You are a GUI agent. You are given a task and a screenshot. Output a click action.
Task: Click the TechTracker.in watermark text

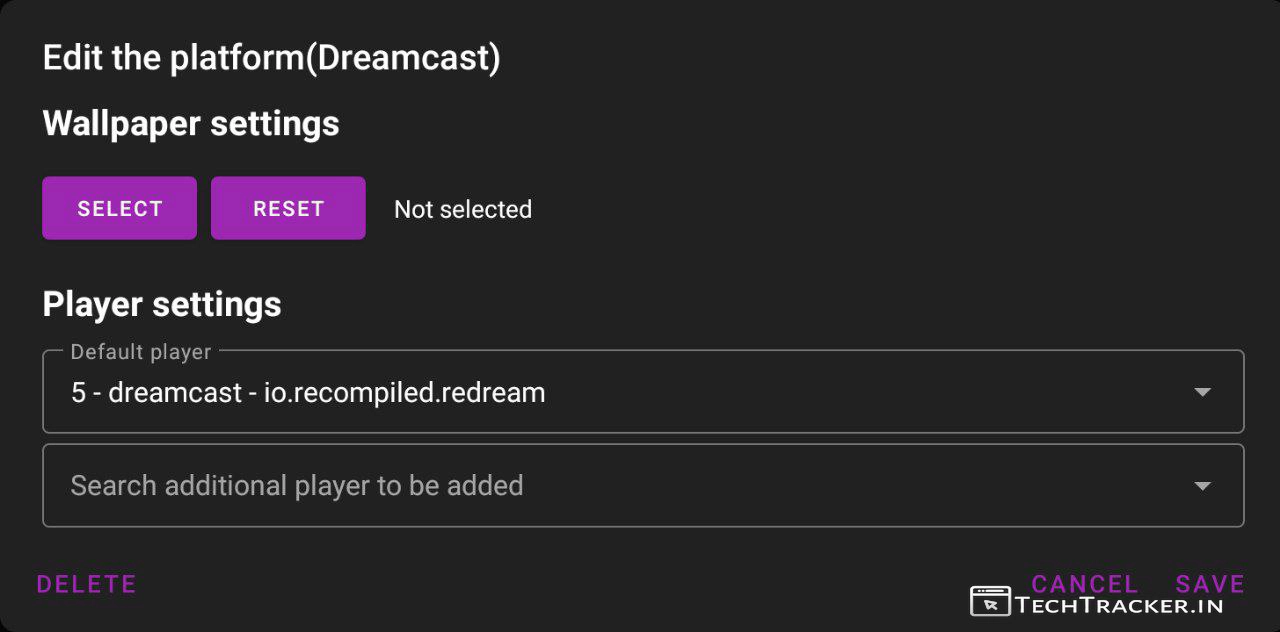pos(1119,604)
